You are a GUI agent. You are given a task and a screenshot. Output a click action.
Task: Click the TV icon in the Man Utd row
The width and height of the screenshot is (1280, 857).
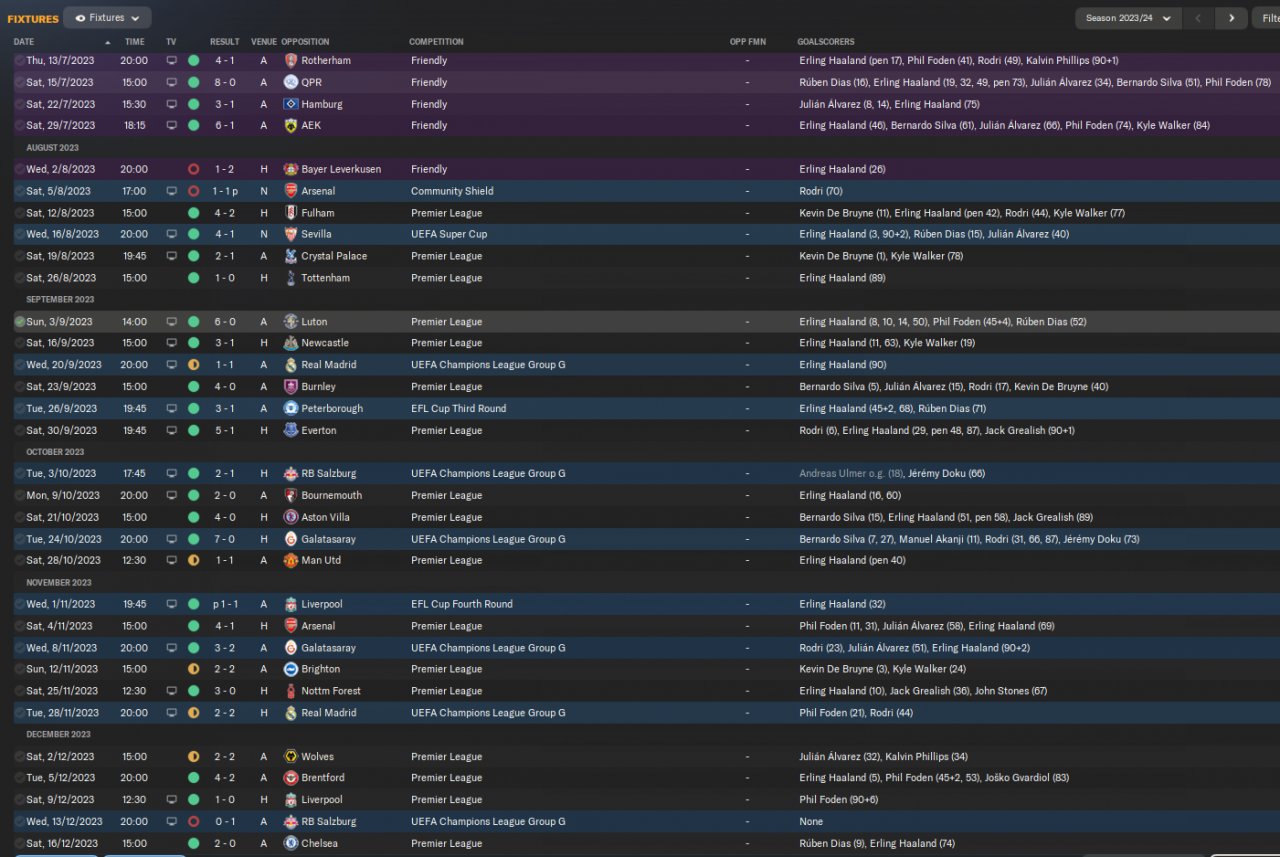(172, 561)
